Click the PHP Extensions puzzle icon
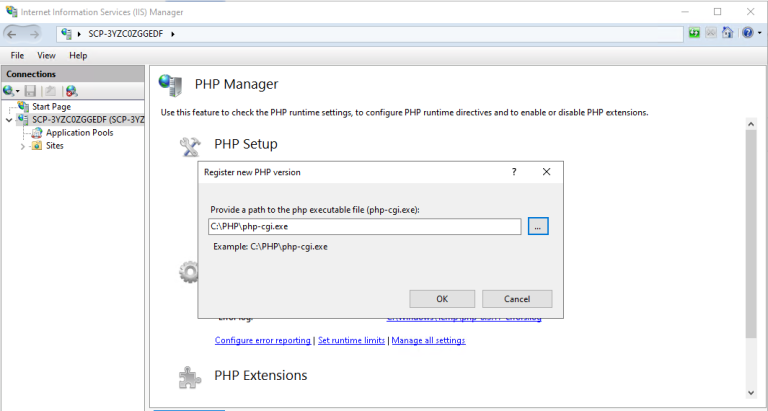This screenshot has width=768, height=411. click(190, 377)
